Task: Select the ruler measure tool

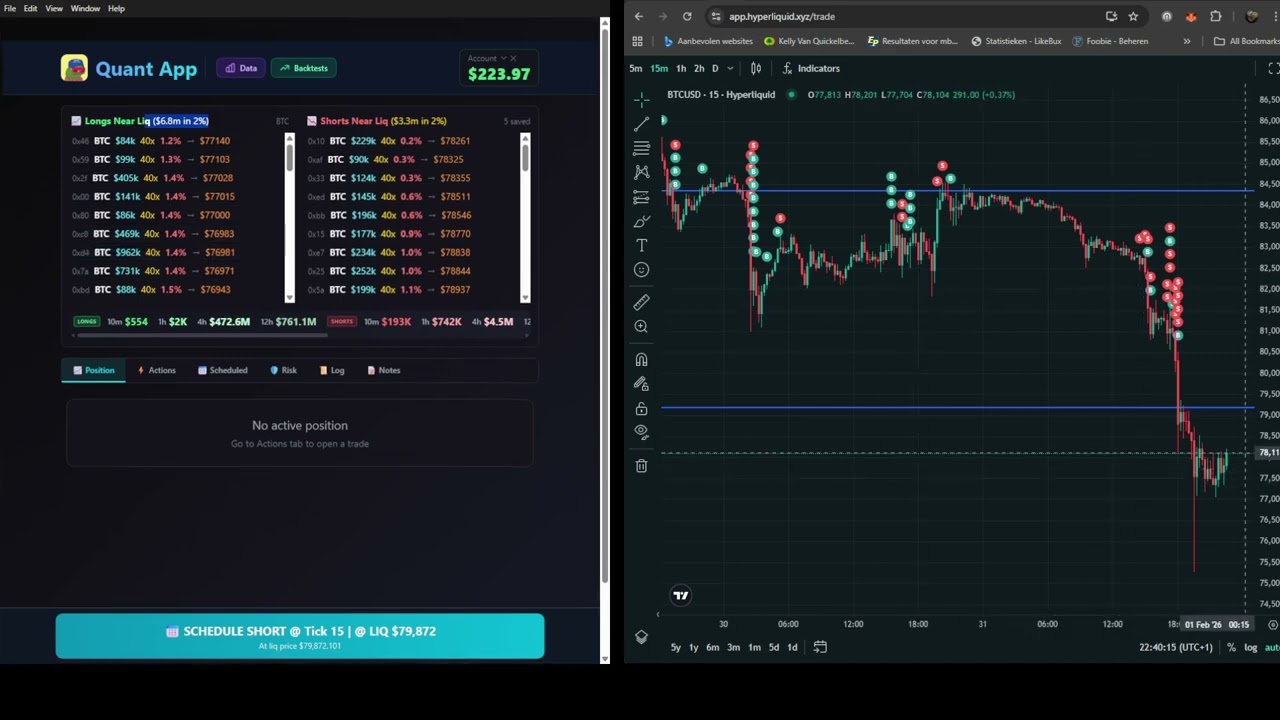Action: [x=641, y=302]
